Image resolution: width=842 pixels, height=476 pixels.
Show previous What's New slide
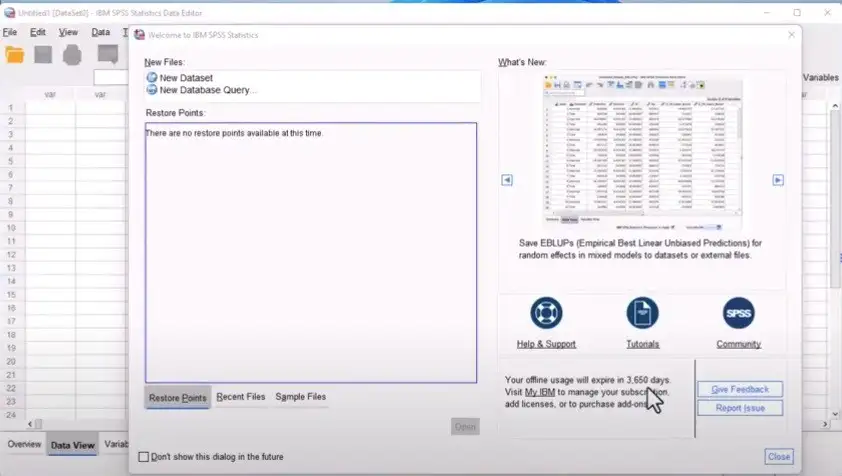pyautogui.click(x=507, y=180)
